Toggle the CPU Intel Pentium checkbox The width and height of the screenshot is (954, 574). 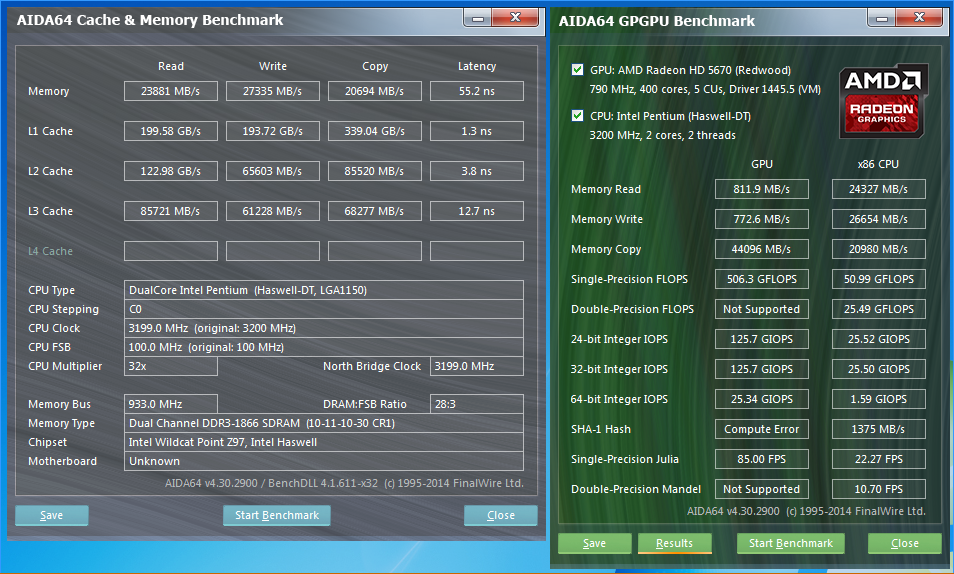(577, 116)
